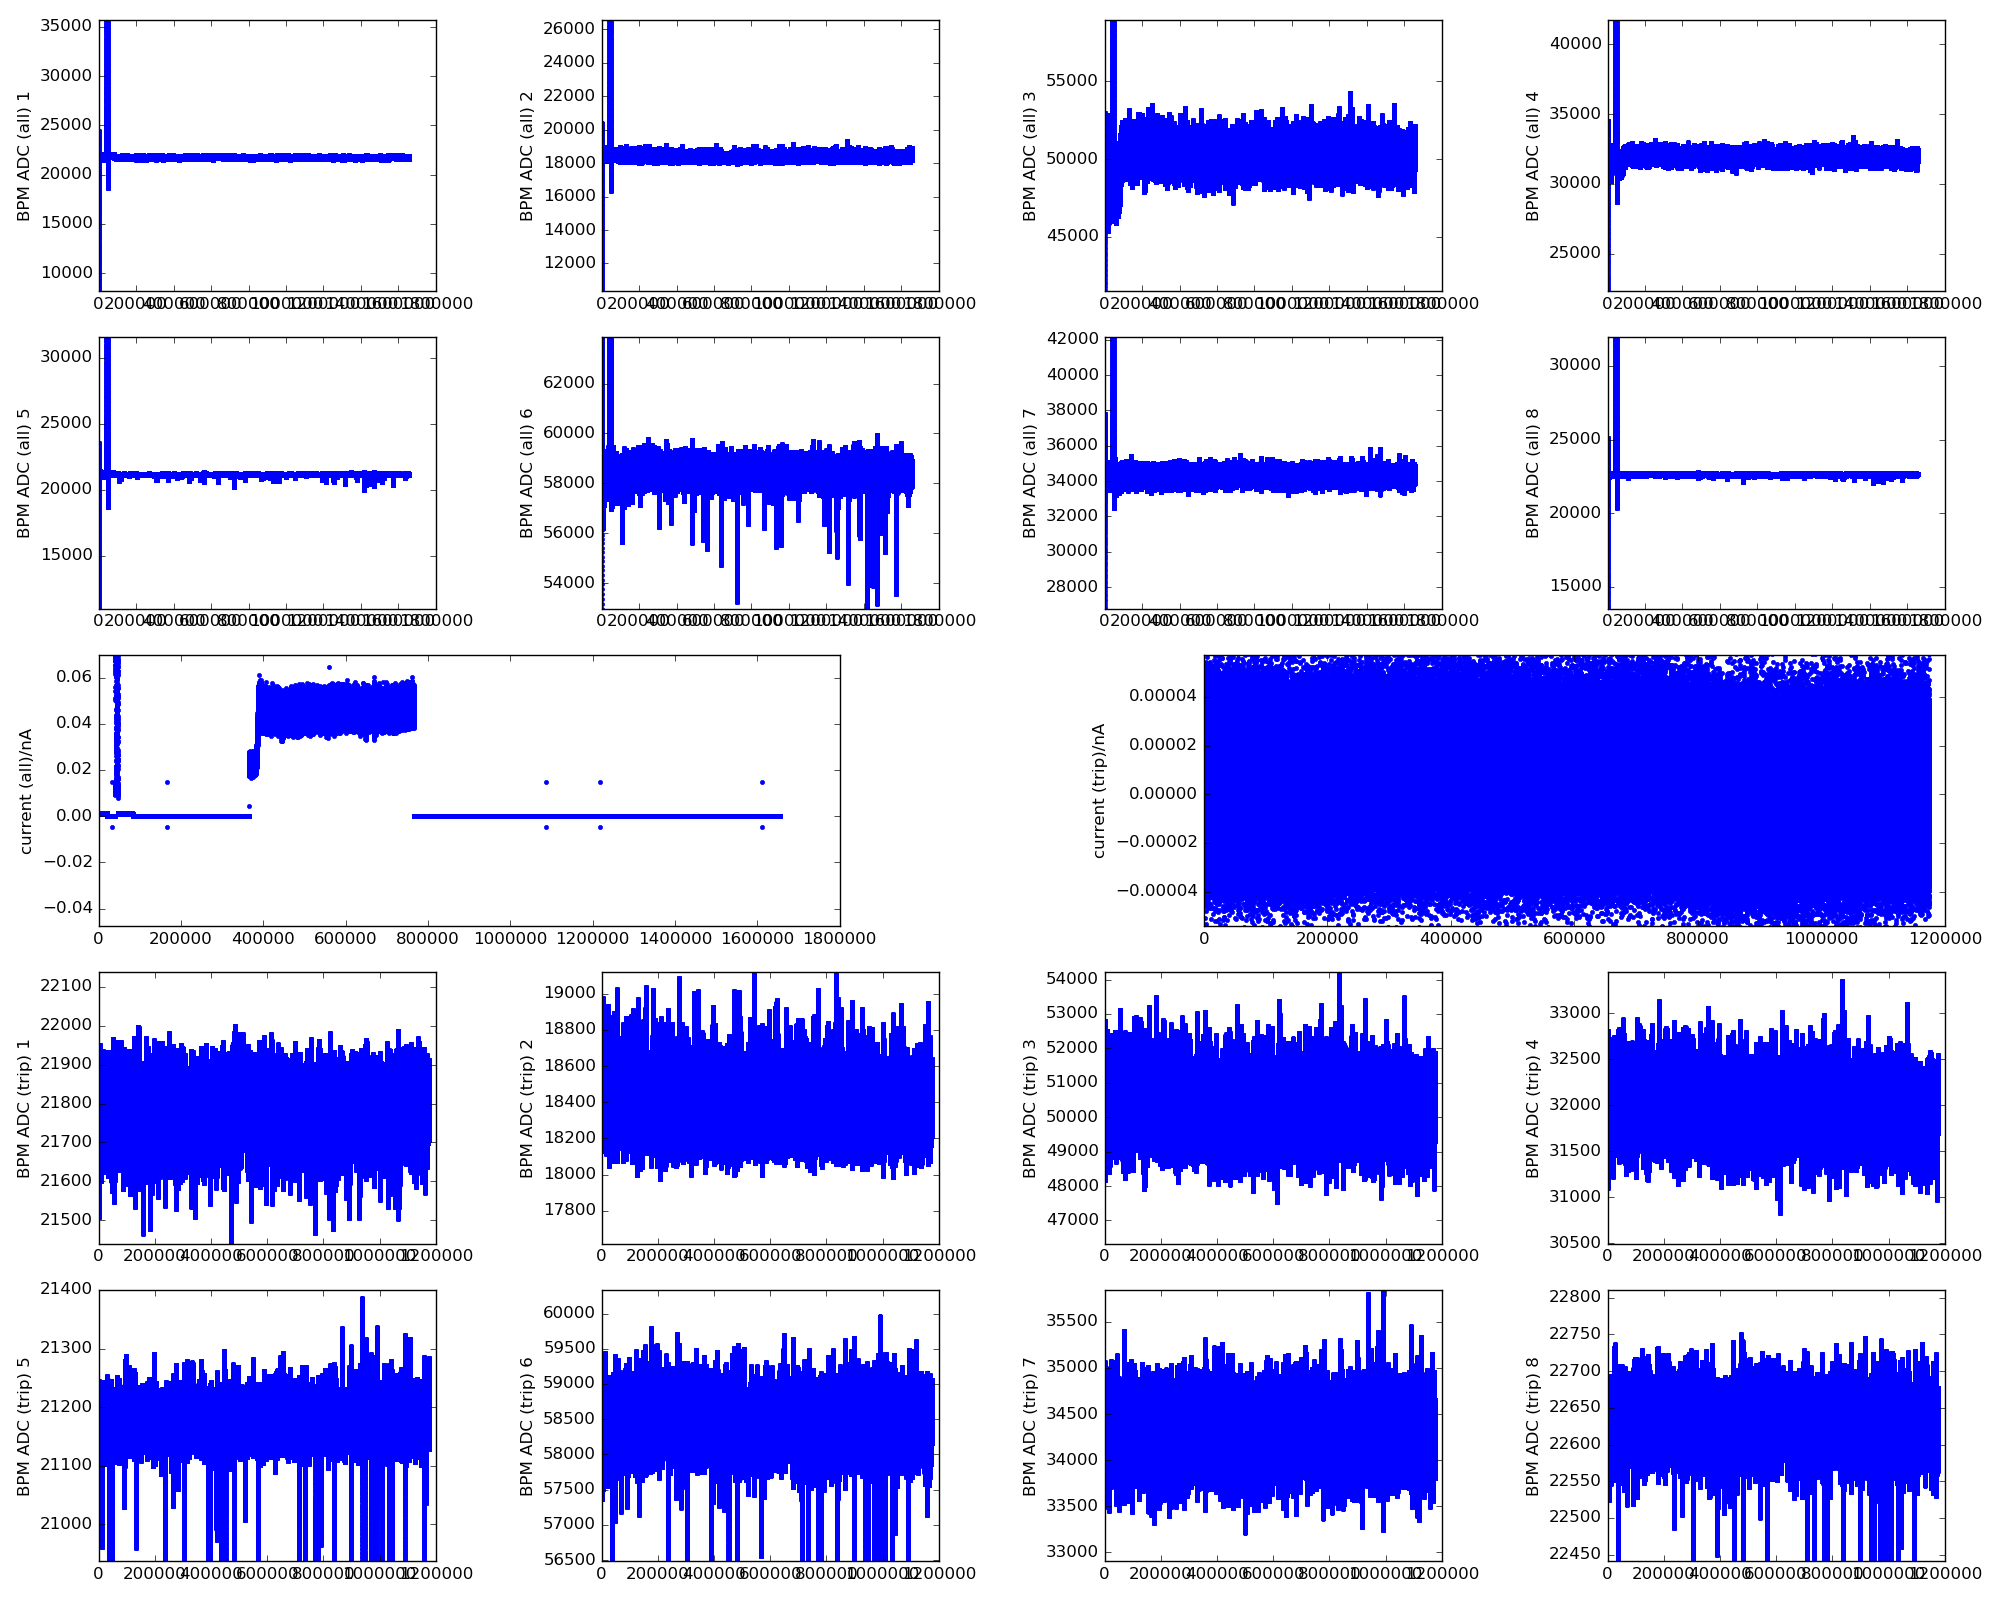2000x1600 pixels.
Task: Click inside the BPM ADC (all) 6 plot area
Action: (771, 473)
